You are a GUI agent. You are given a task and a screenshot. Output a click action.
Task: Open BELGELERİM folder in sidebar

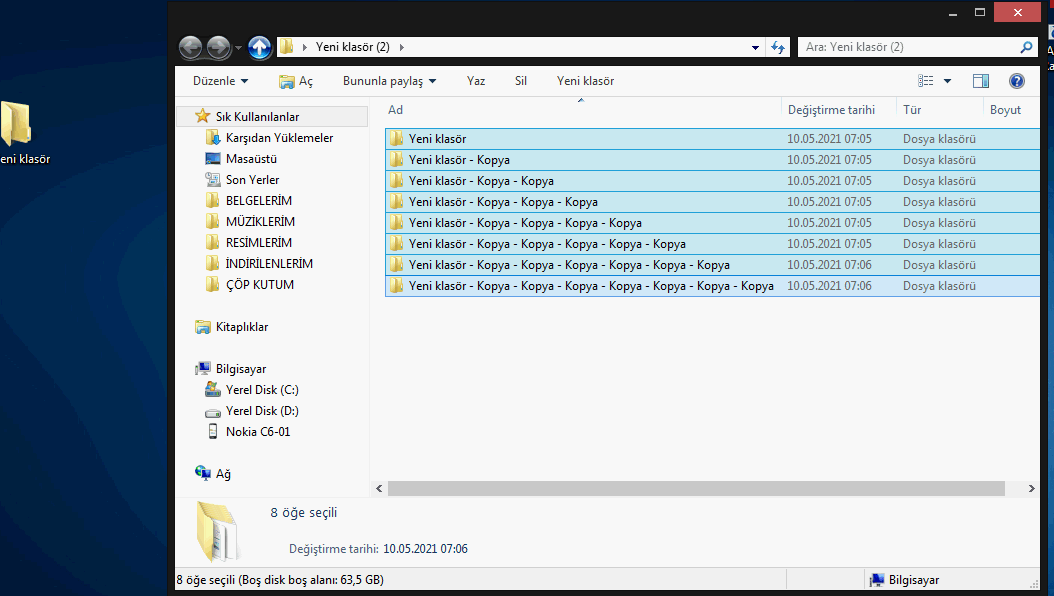259,200
